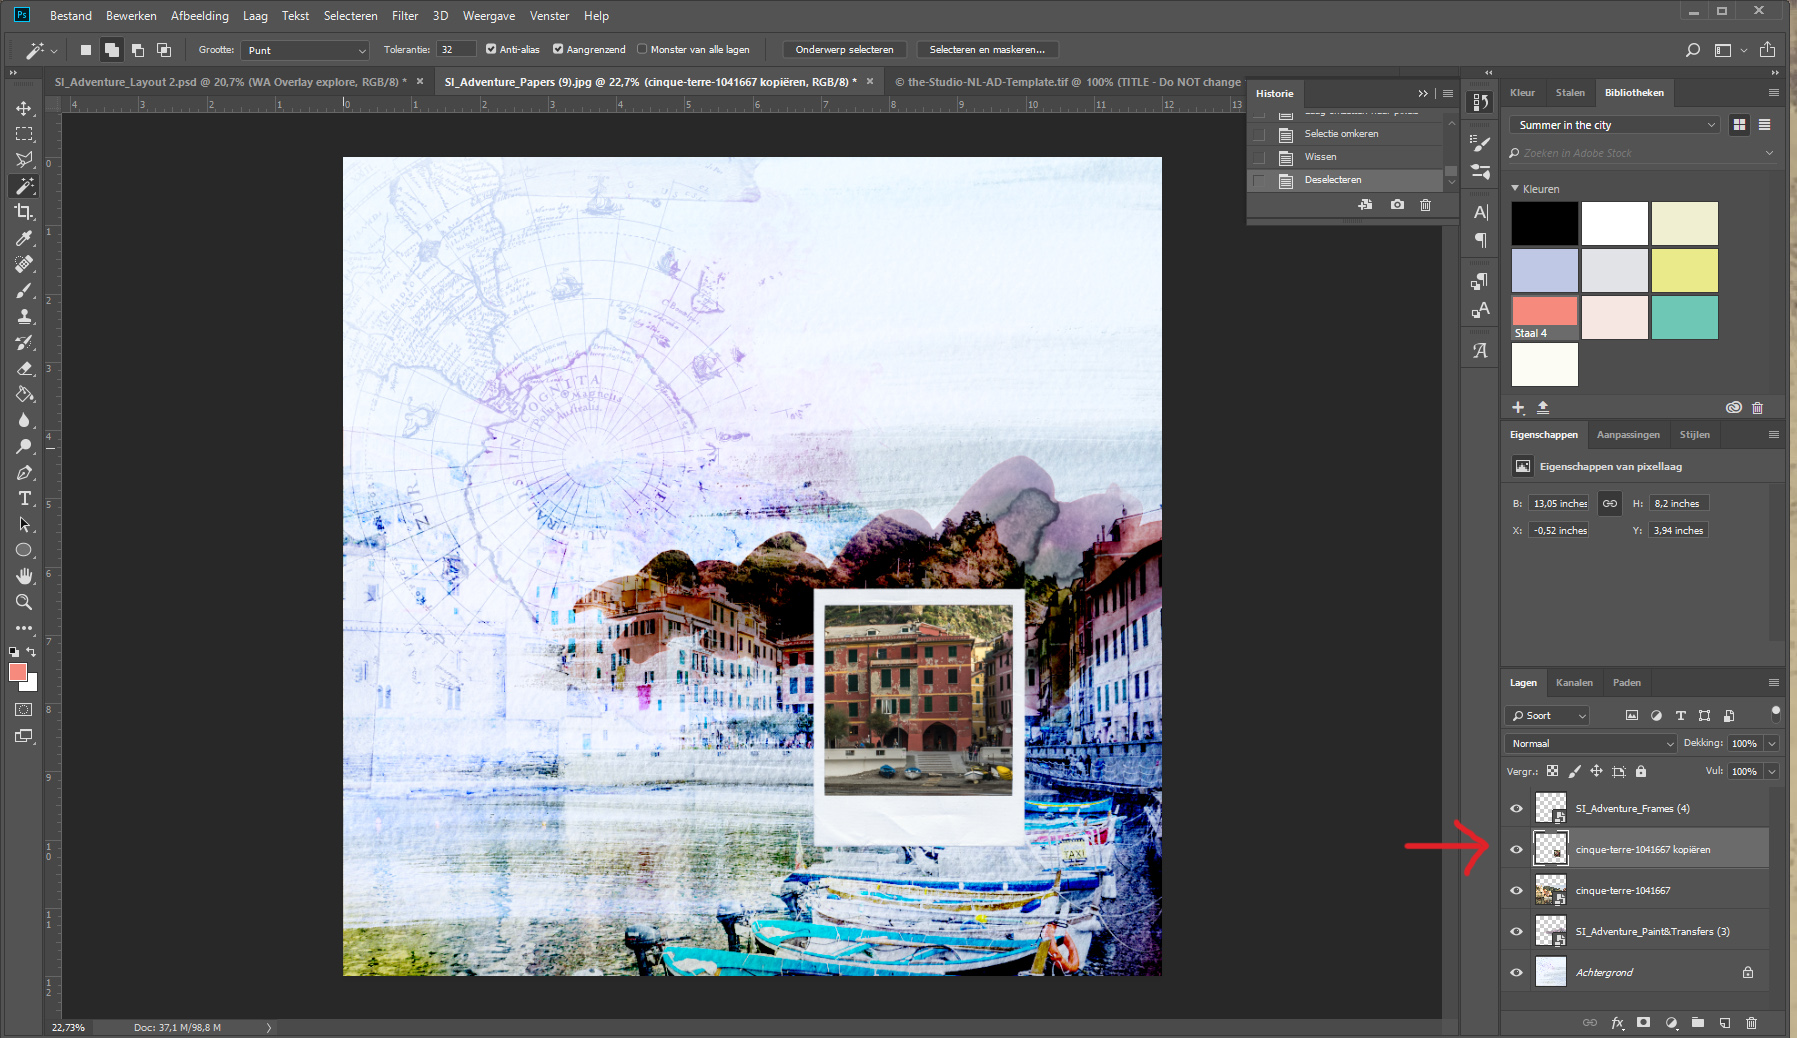Image resolution: width=1797 pixels, height=1038 pixels.
Task: Hide the Achtergrond layer
Action: click(x=1516, y=972)
